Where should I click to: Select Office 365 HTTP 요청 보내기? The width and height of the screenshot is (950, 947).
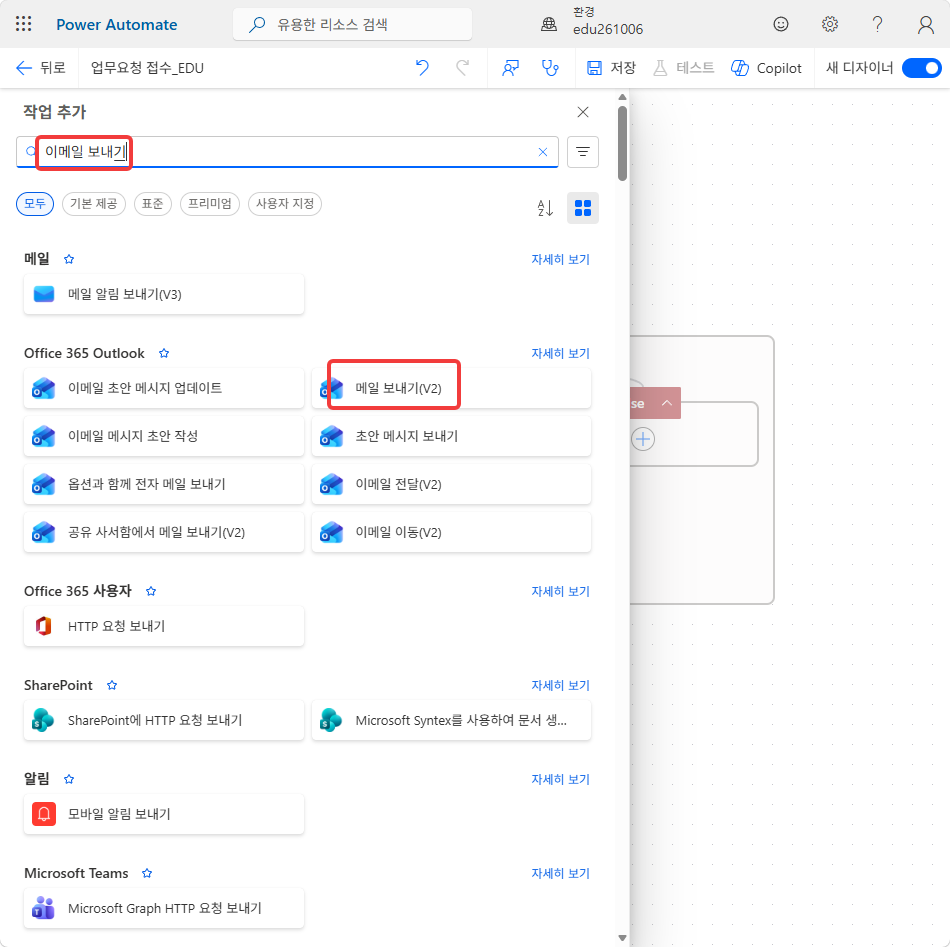164,626
